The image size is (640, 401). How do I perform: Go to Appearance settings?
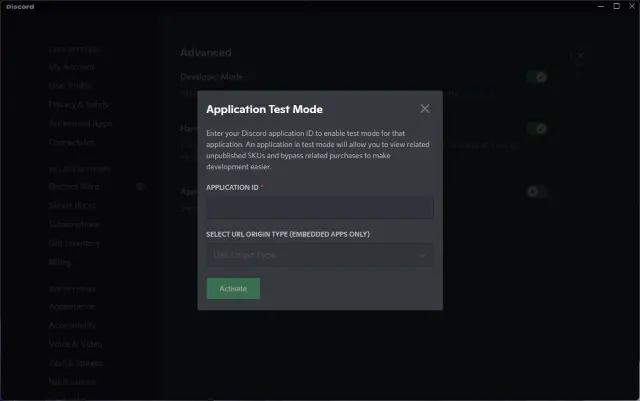[x=71, y=306]
